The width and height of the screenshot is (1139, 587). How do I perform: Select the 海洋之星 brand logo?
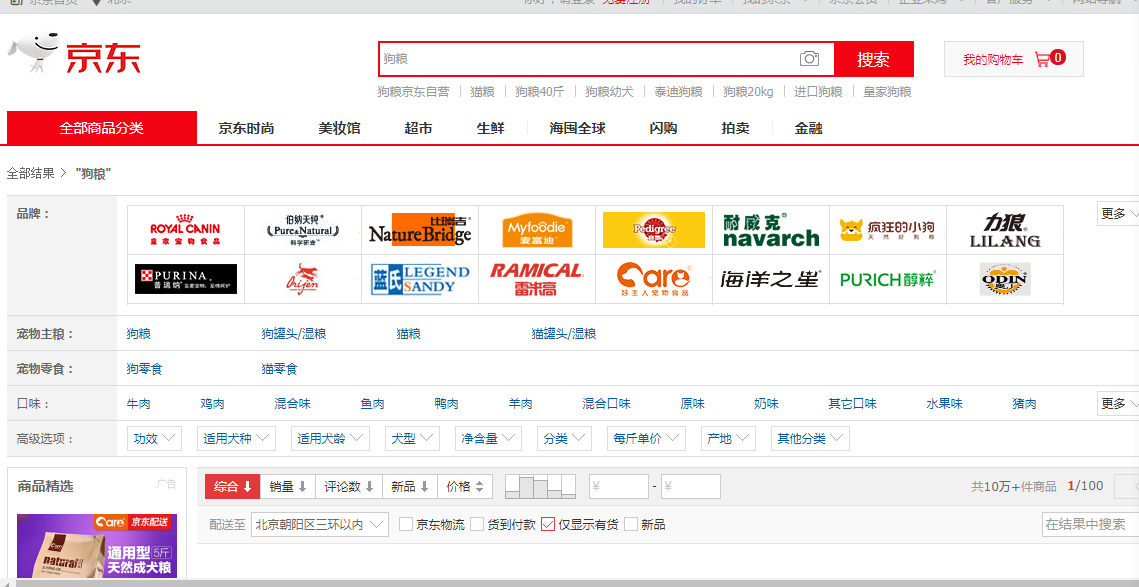click(771, 279)
